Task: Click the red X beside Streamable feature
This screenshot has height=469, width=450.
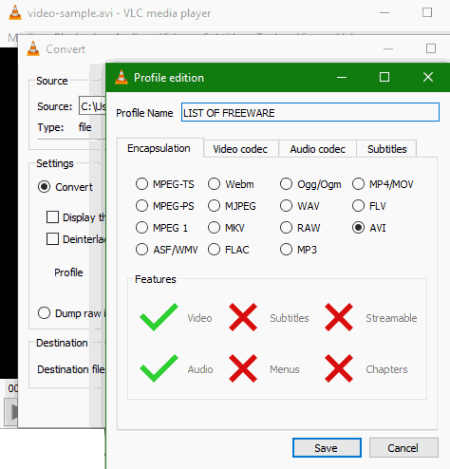Action: [x=339, y=317]
